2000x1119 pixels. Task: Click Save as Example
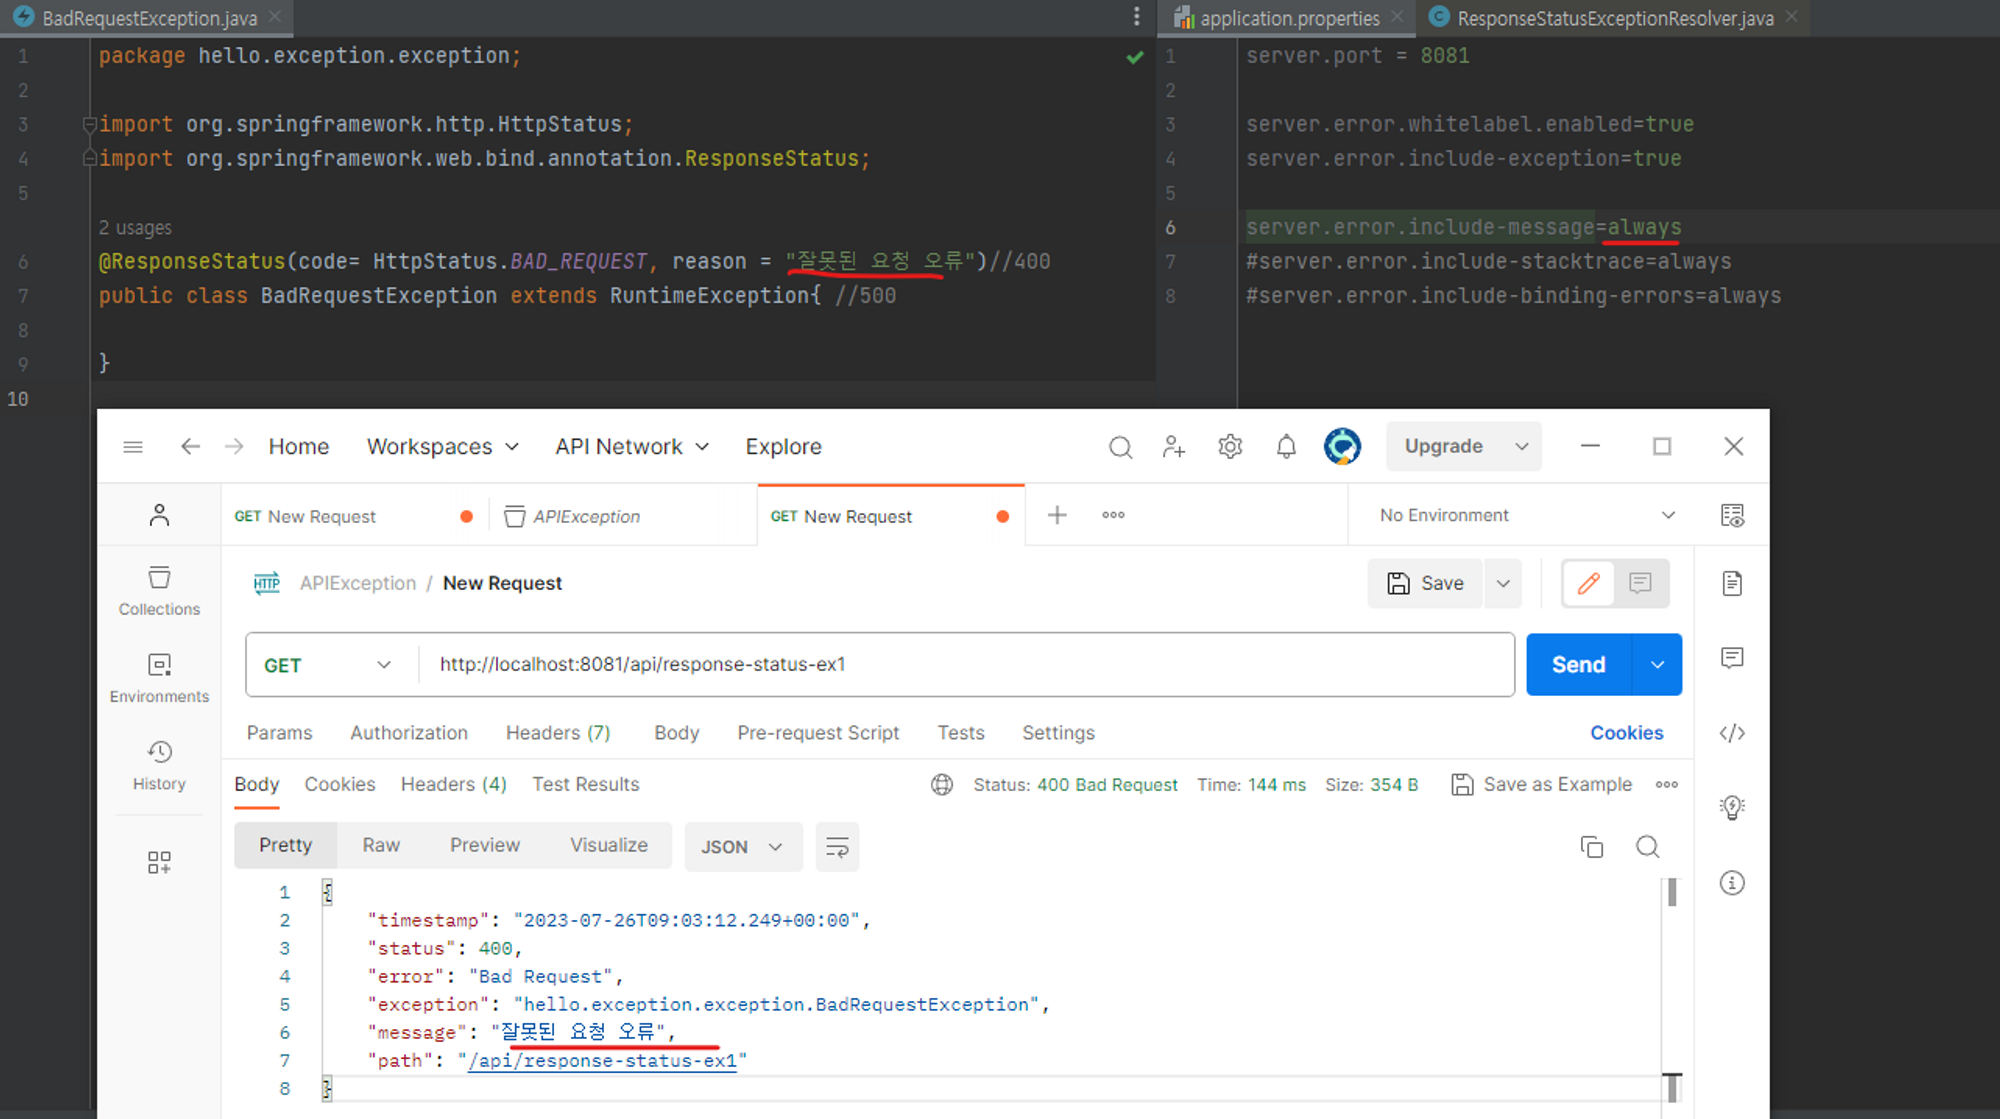[x=1542, y=785]
